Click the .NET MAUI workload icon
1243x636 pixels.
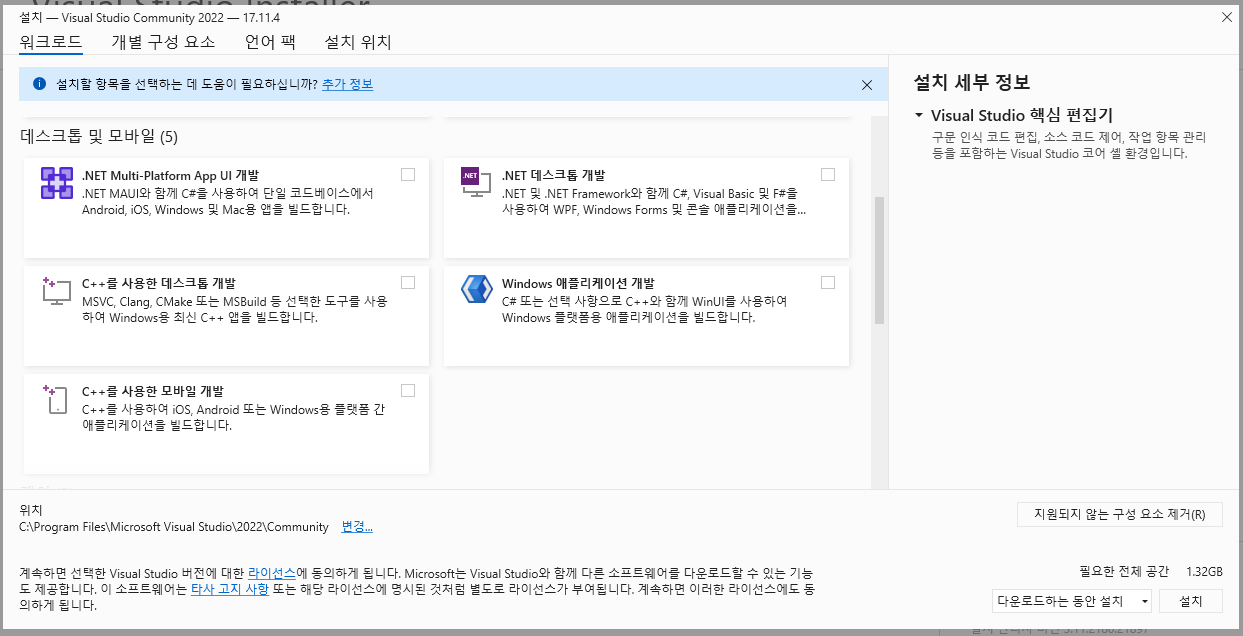57,184
